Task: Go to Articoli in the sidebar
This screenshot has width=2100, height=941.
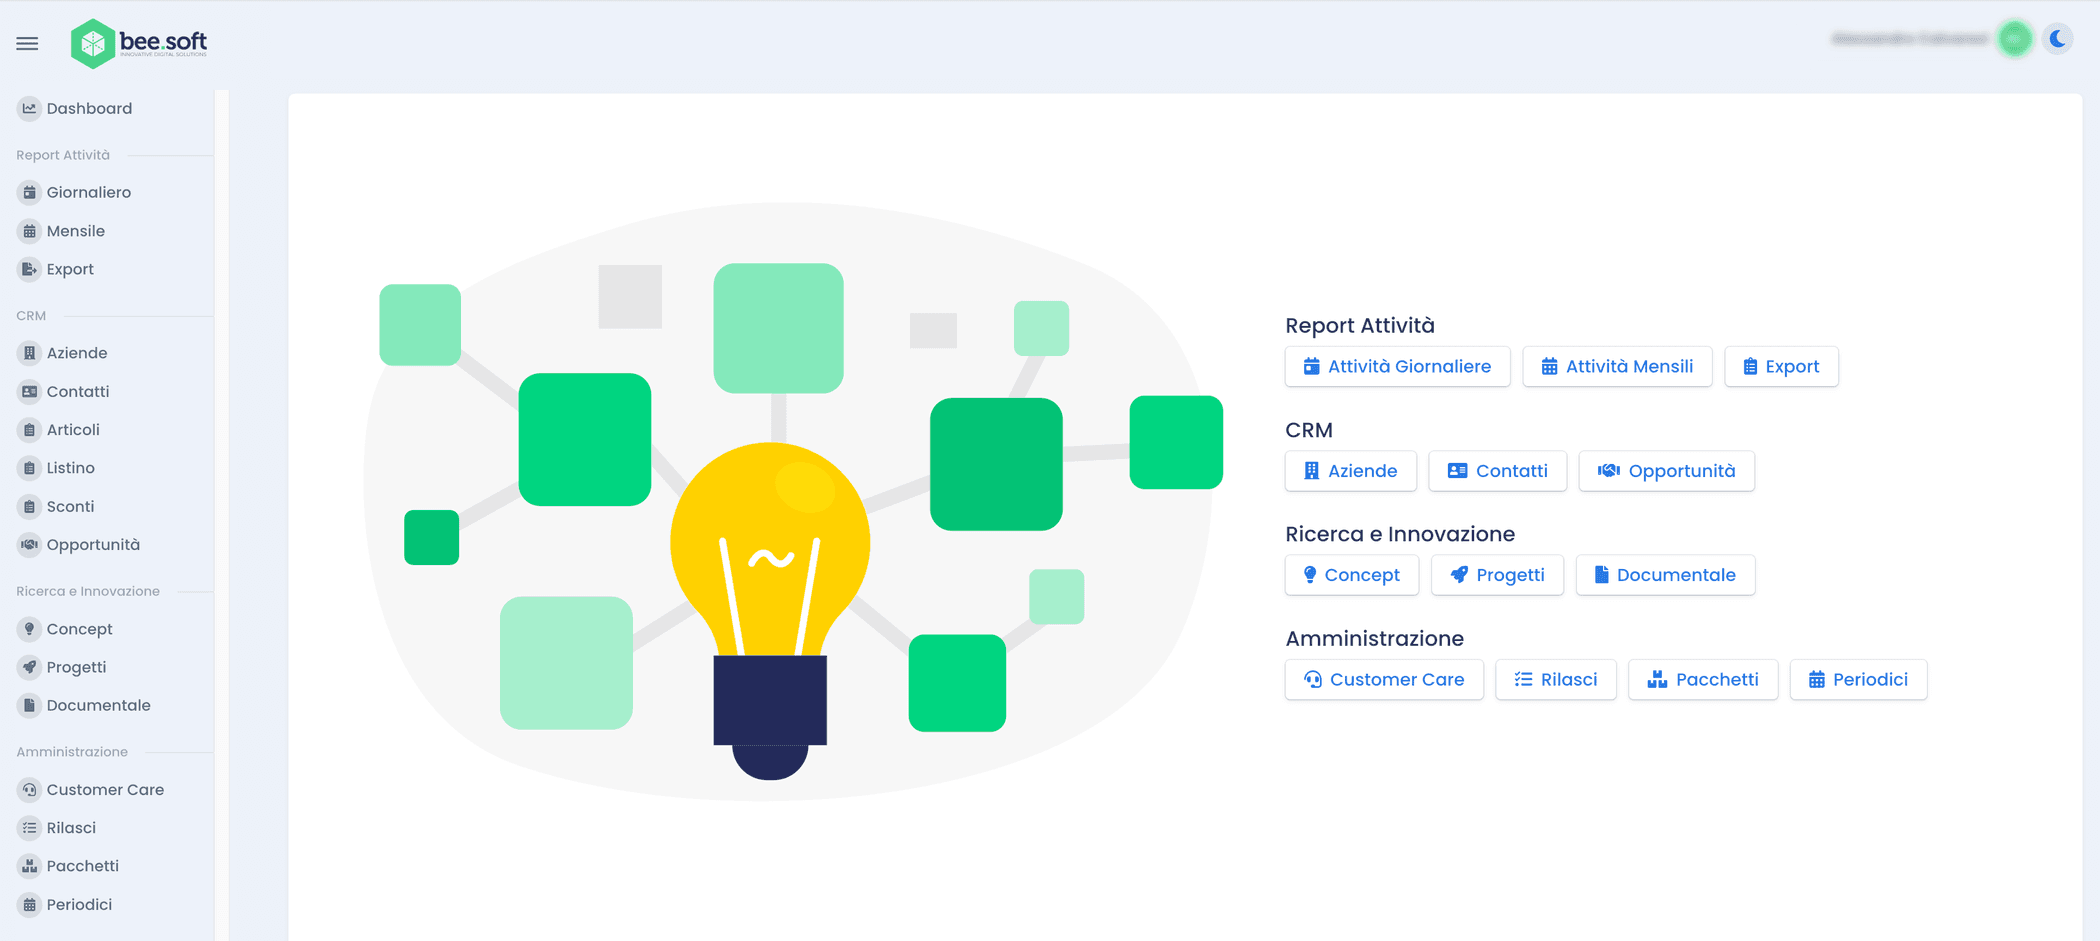Action: coord(73,430)
